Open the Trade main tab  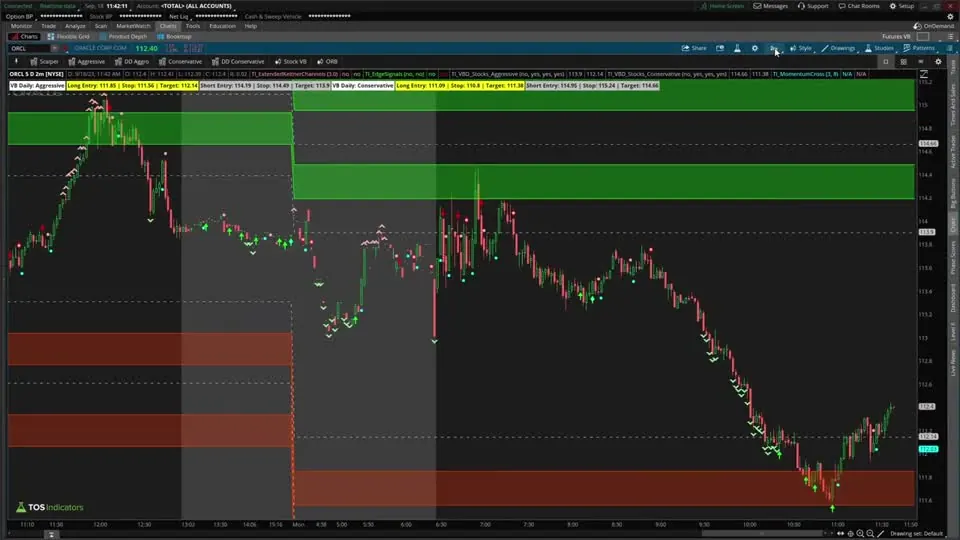click(48, 26)
